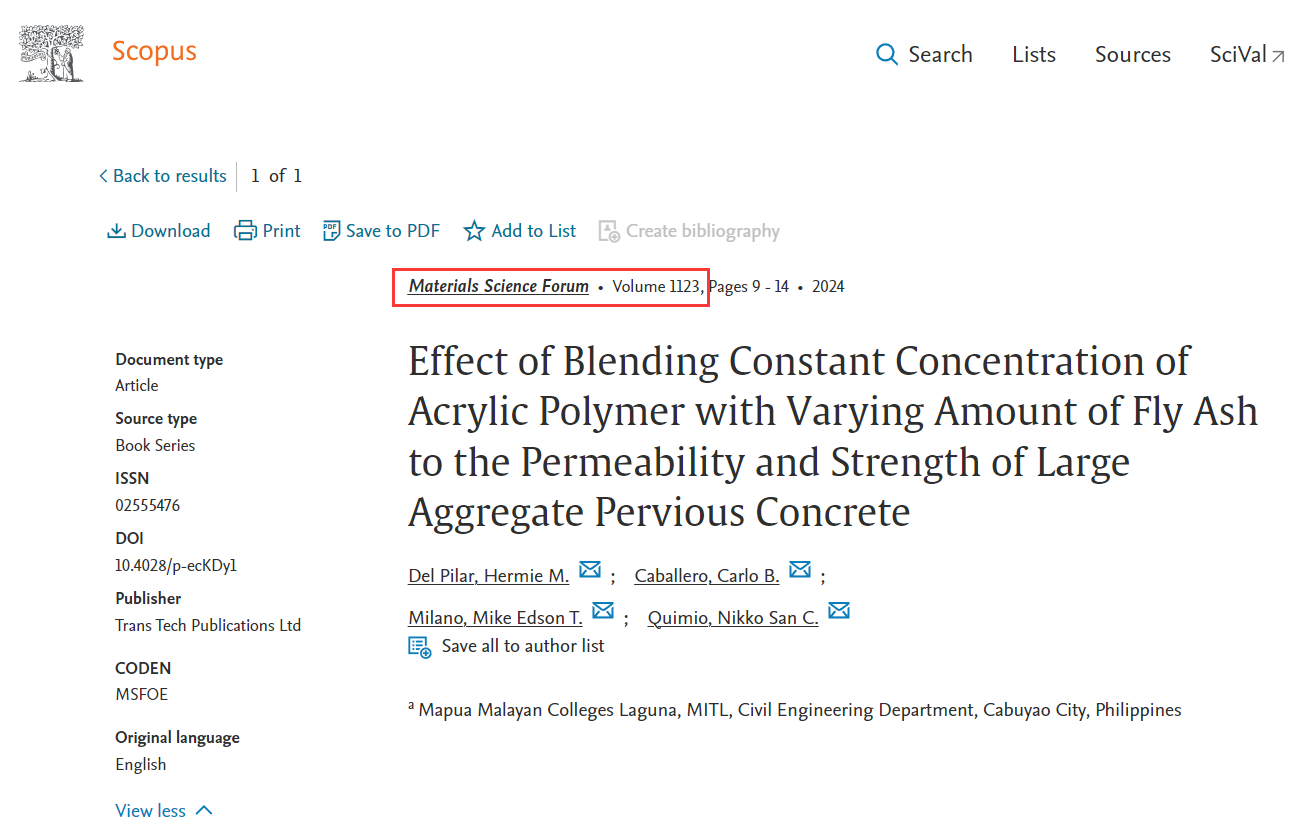Click envelope icon beside Quimio, Nikko San C.
1293x829 pixels.
pyautogui.click(x=839, y=611)
